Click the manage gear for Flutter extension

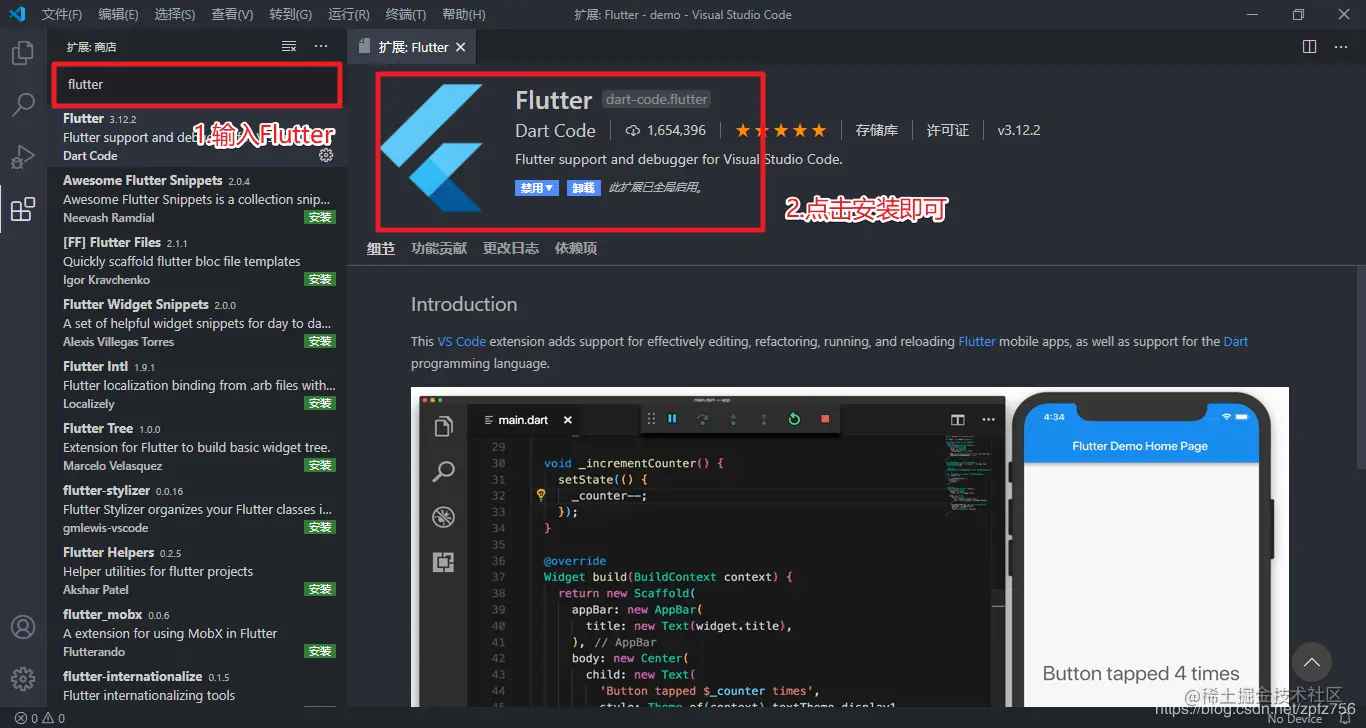click(326, 155)
